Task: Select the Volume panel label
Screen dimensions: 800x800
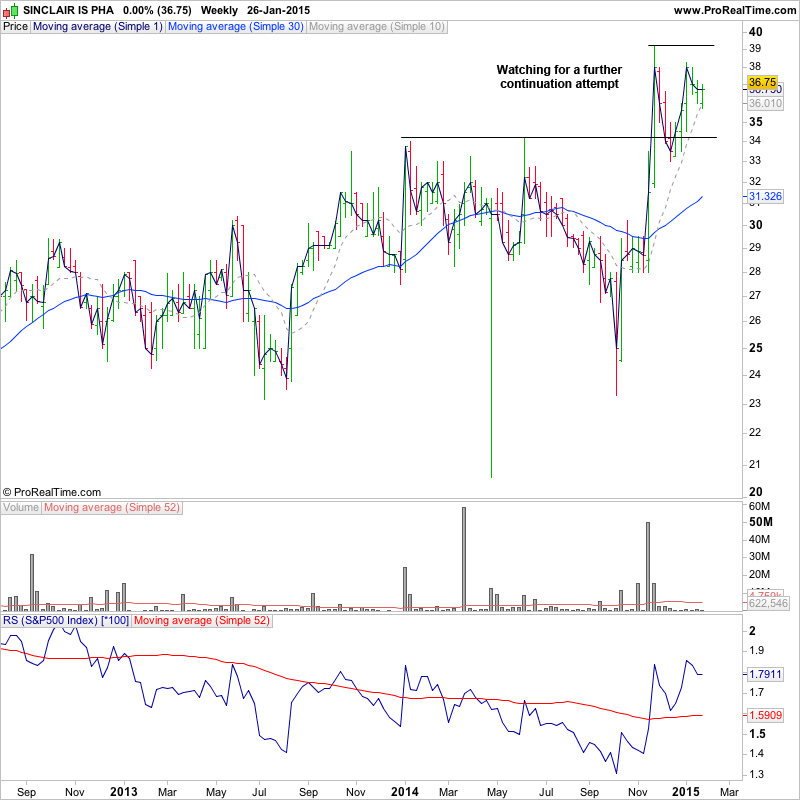Action: click(x=21, y=508)
